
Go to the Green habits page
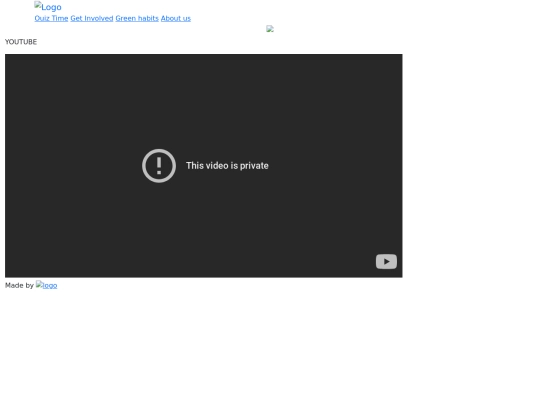137,18
